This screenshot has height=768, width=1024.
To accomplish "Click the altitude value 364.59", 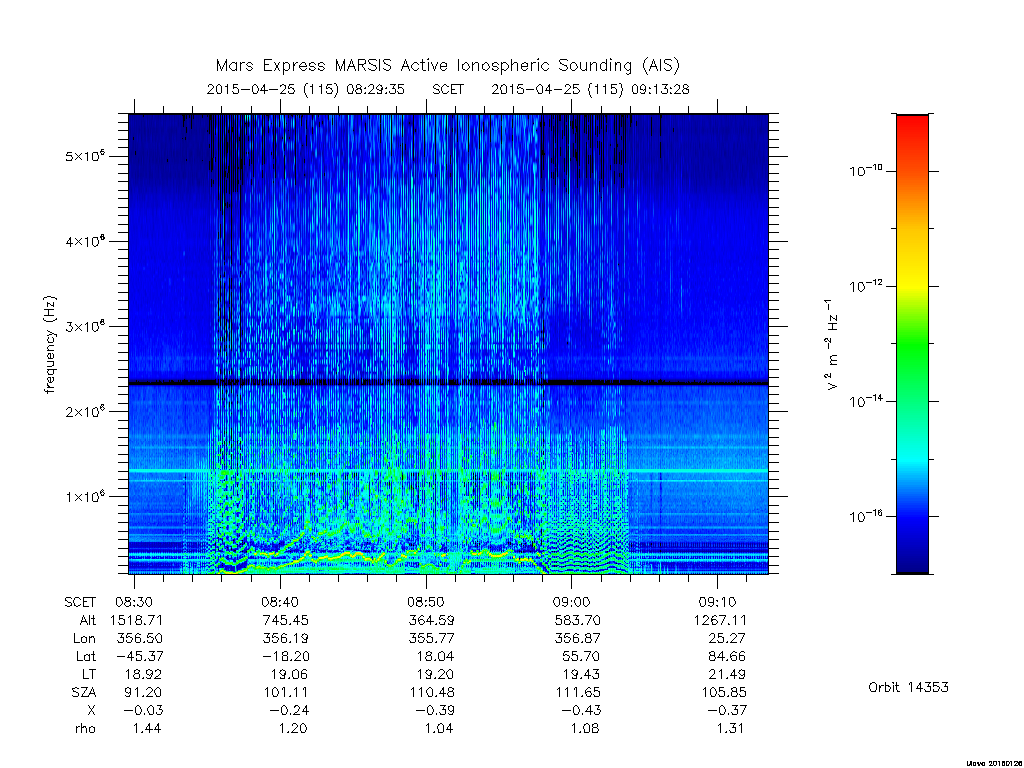I will pos(430,620).
